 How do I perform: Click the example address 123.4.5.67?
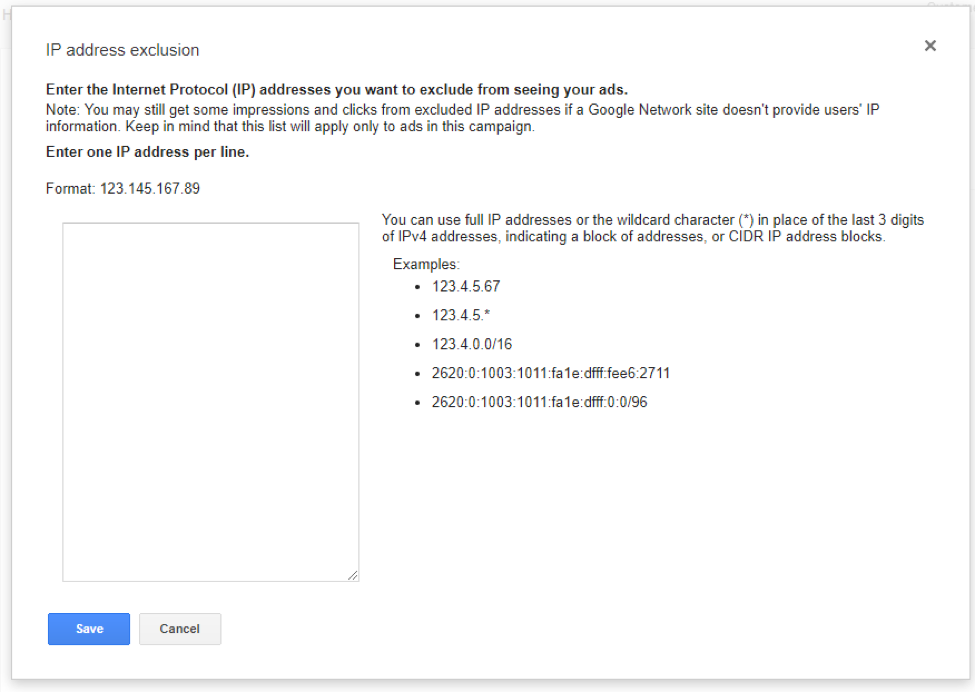click(466, 286)
